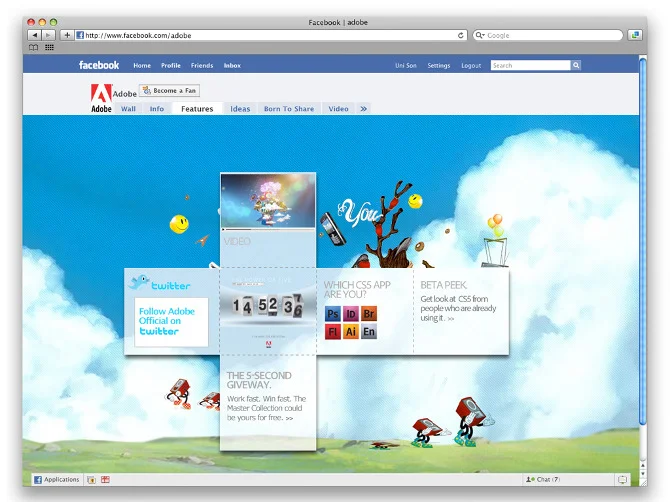The width and height of the screenshot is (670, 502).
Task: Click the Bridge Br app icon
Action: (x=368, y=314)
